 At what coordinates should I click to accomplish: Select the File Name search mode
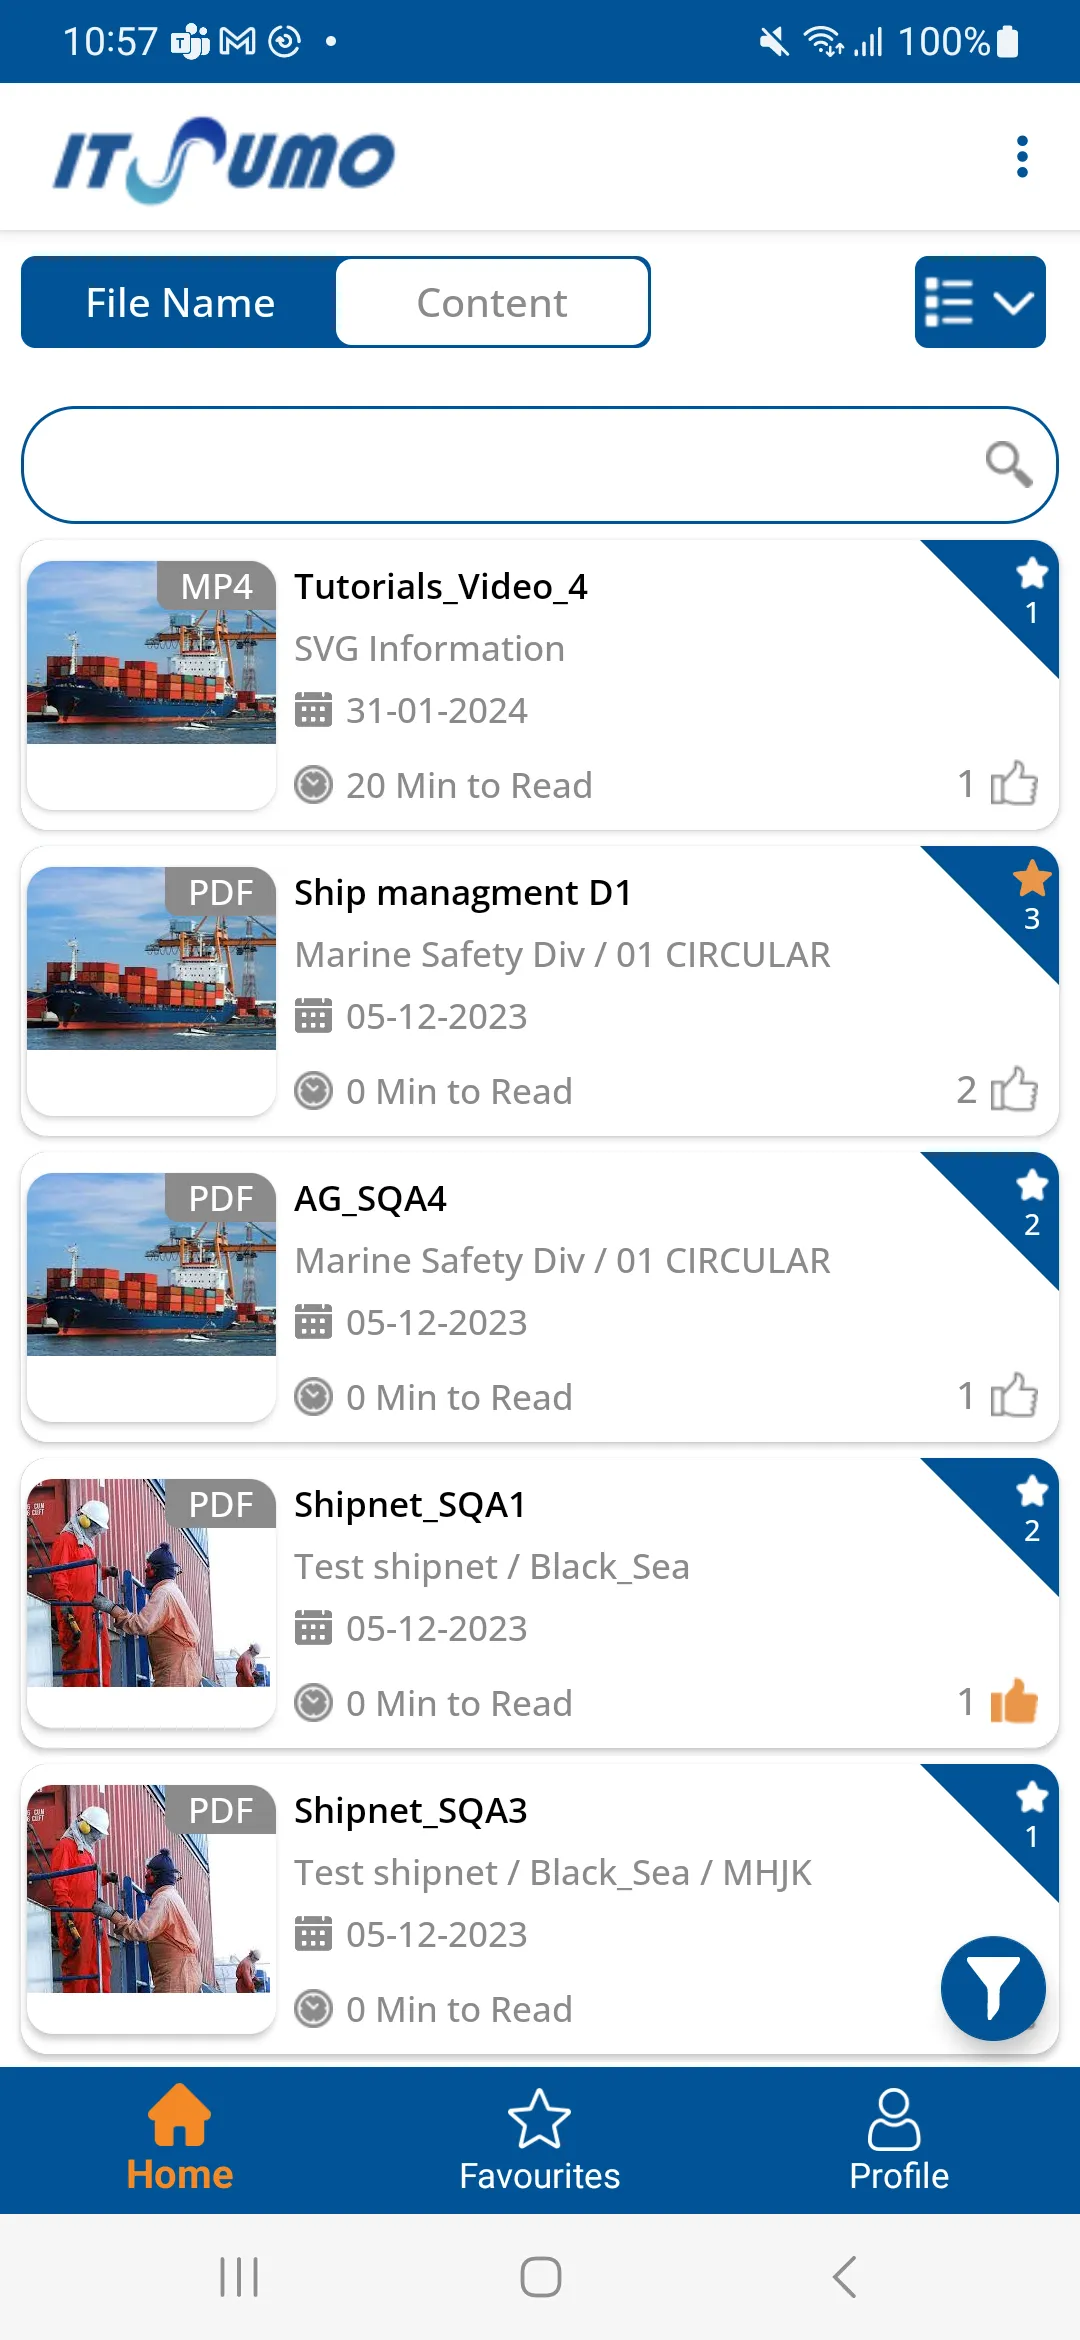(180, 302)
